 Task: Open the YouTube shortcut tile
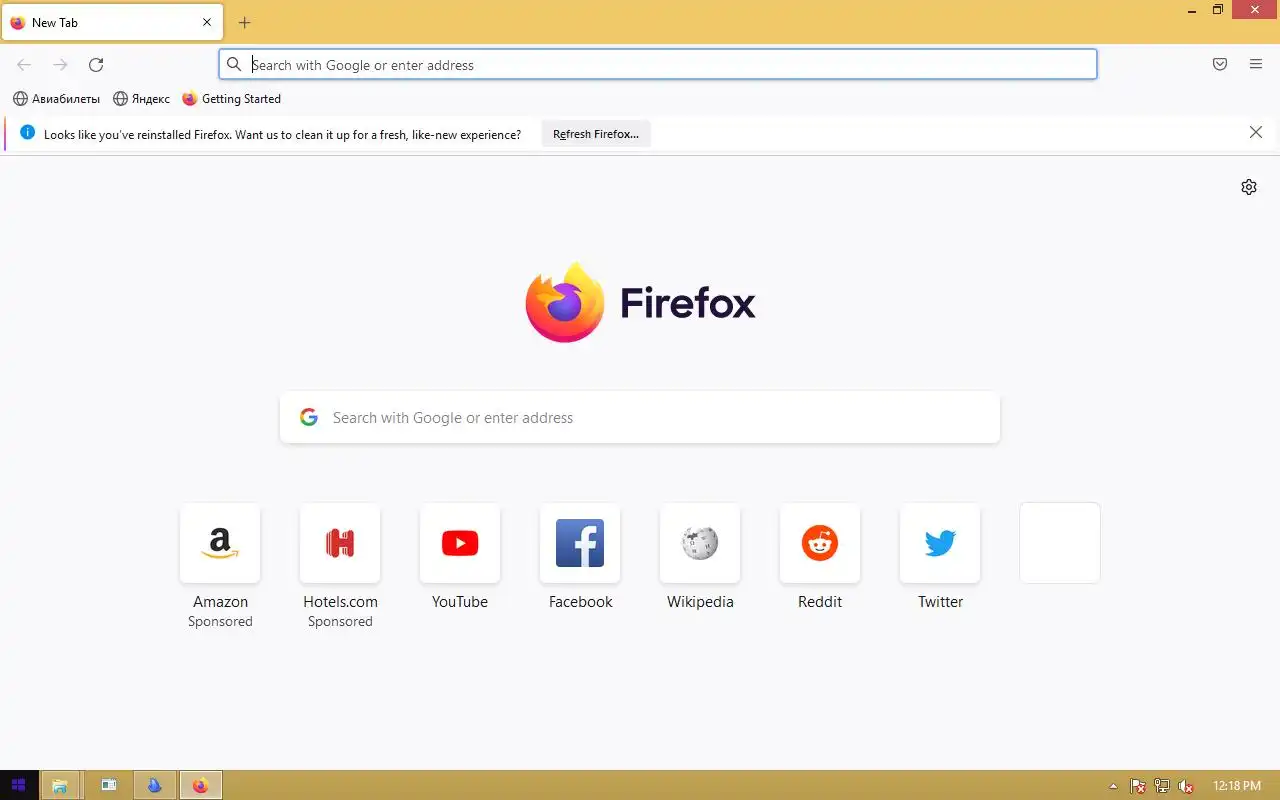coord(460,543)
